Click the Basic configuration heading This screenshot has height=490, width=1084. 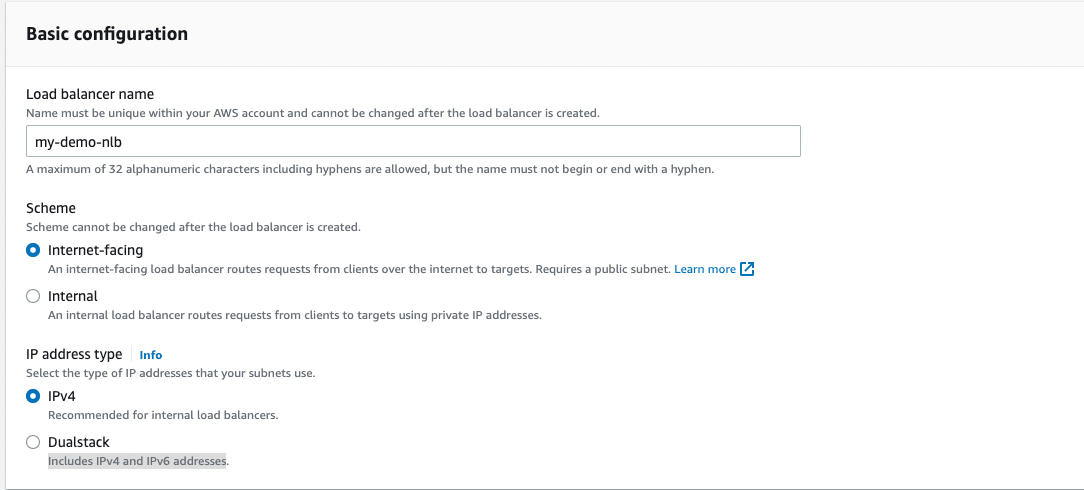(107, 34)
